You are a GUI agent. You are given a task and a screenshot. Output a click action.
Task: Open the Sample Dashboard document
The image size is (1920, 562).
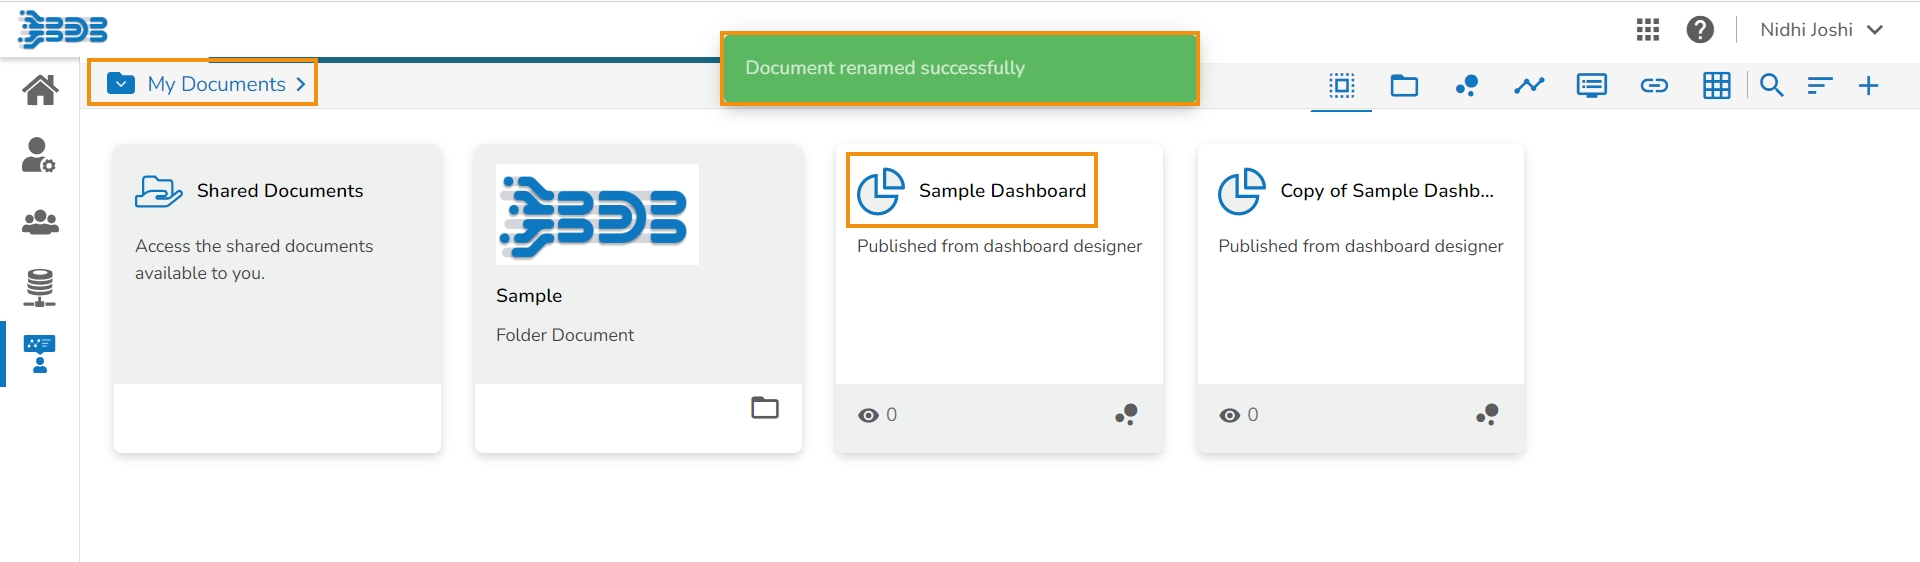tap(1001, 190)
